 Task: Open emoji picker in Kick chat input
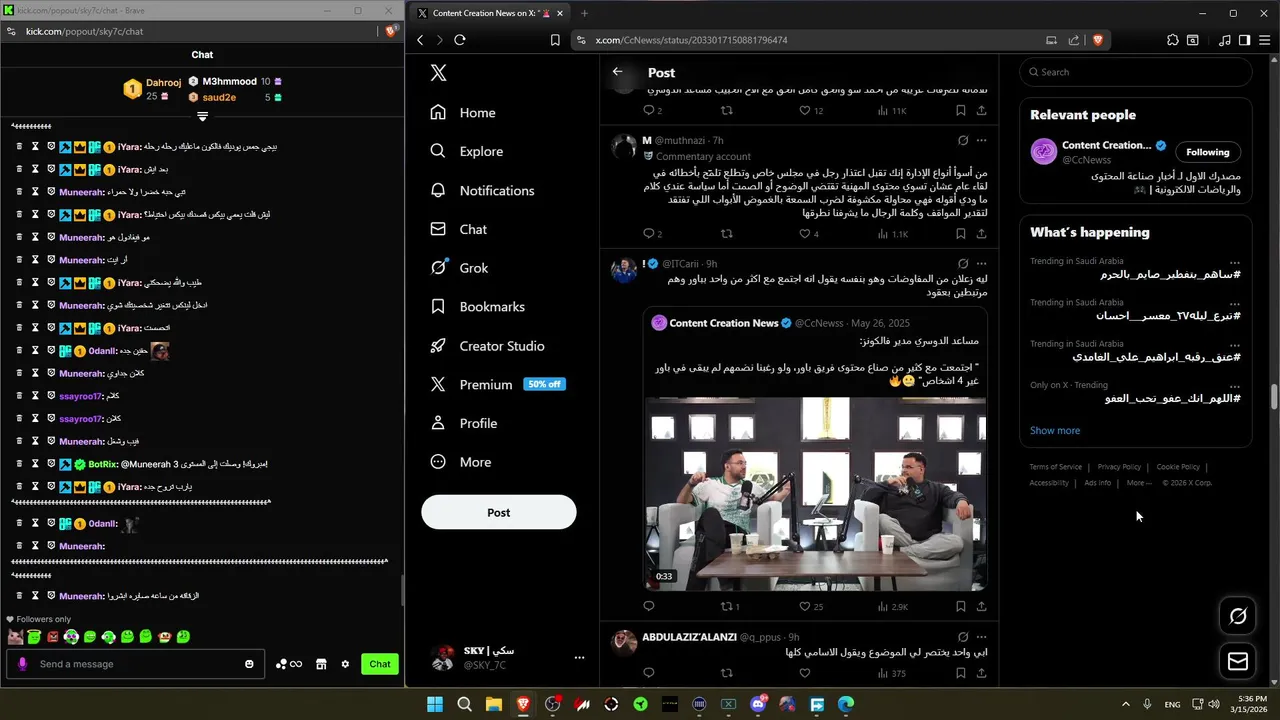pos(250,664)
